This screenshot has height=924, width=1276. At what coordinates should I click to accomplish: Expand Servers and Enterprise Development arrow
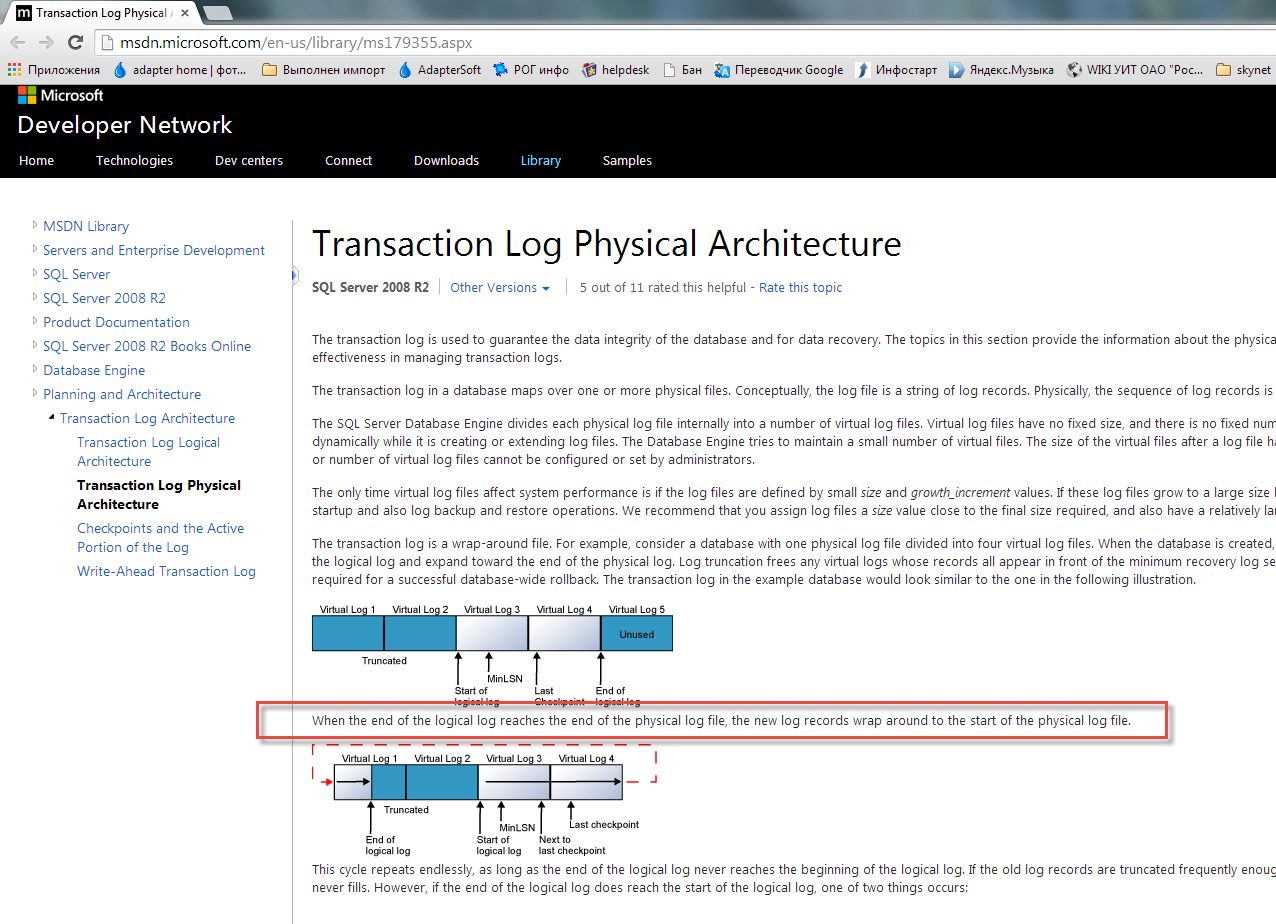click(35, 249)
